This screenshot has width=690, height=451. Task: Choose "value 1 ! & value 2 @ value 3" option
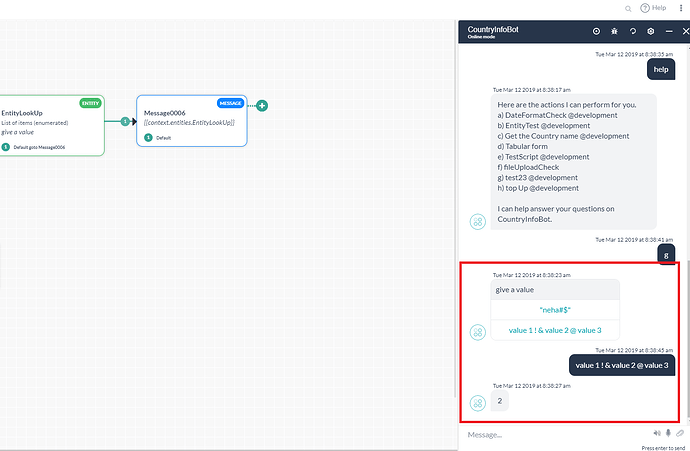(554, 330)
